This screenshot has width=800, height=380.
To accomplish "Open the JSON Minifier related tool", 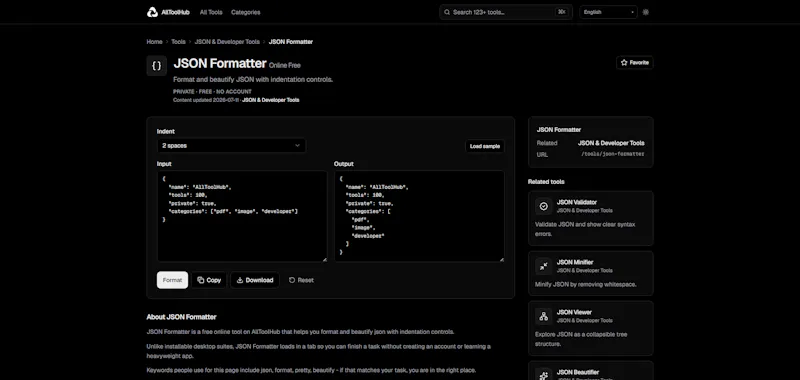I will click(x=590, y=273).
